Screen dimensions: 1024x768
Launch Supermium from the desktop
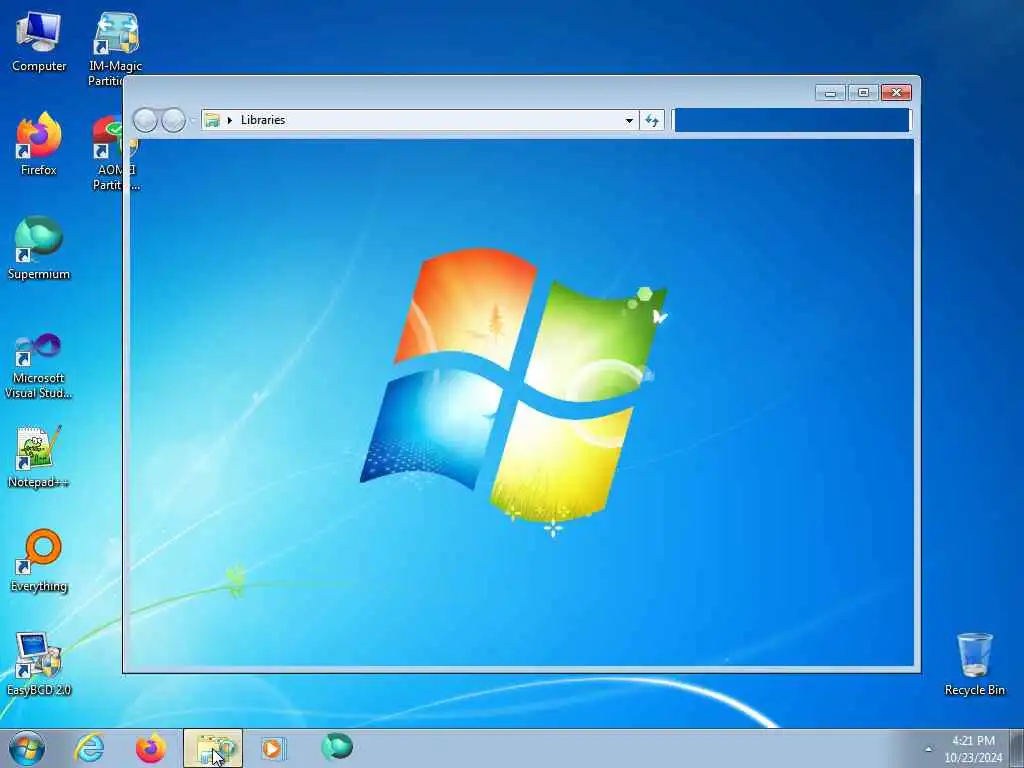(39, 249)
